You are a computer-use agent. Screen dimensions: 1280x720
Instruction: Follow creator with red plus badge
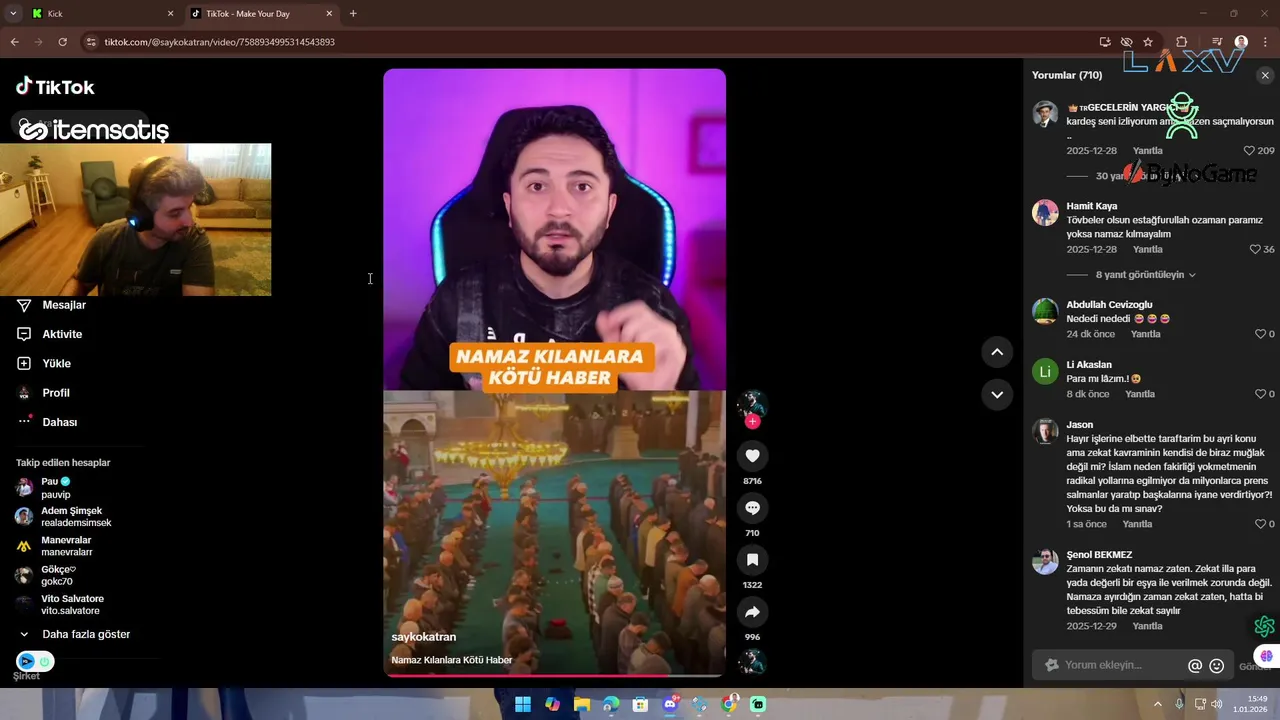(x=753, y=422)
